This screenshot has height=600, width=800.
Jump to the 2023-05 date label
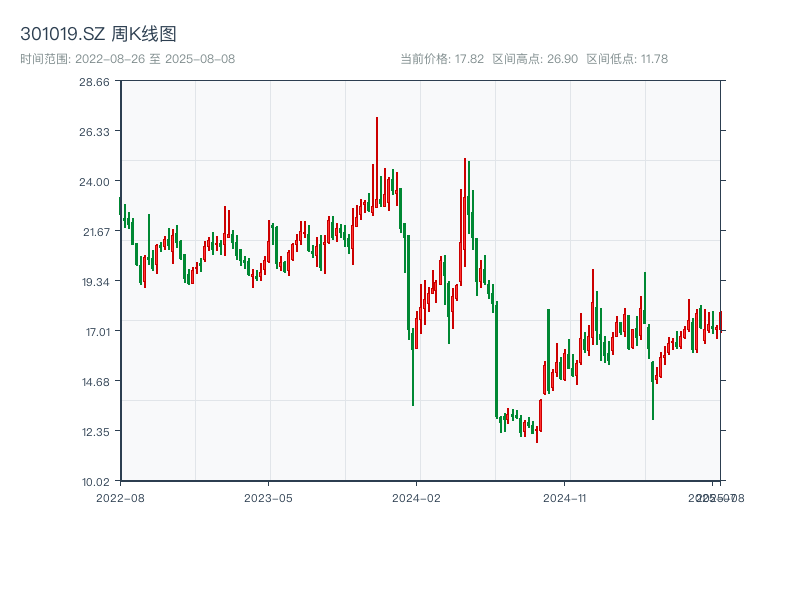click(269, 497)
